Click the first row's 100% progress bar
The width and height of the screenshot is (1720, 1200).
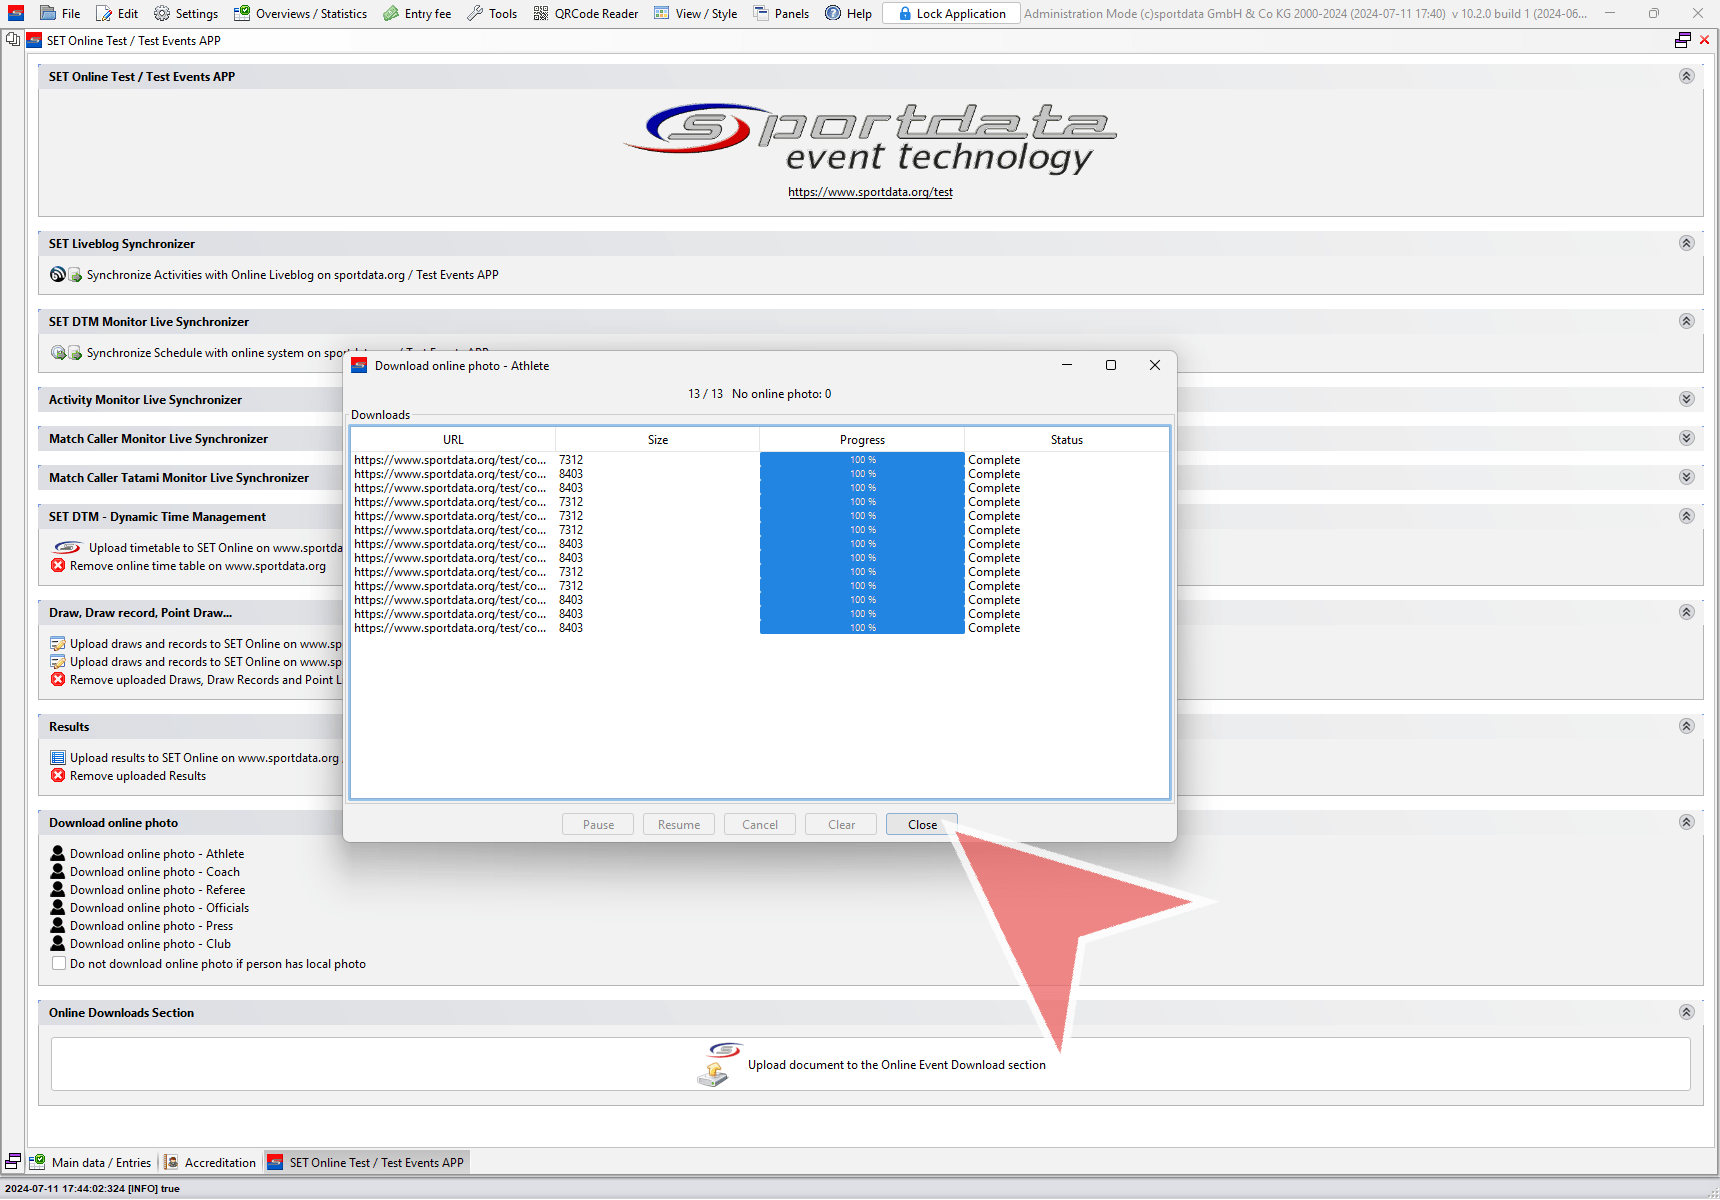(862, 460)
